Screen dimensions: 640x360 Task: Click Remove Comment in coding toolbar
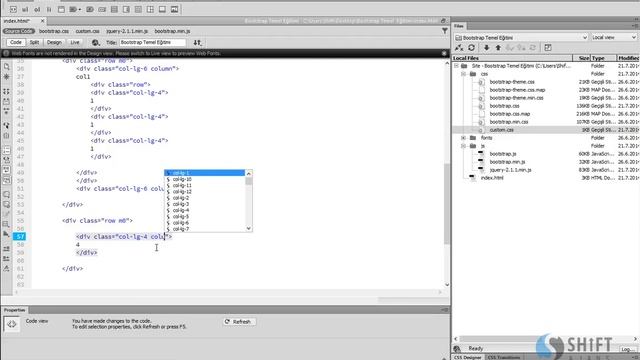coord(6,204)
